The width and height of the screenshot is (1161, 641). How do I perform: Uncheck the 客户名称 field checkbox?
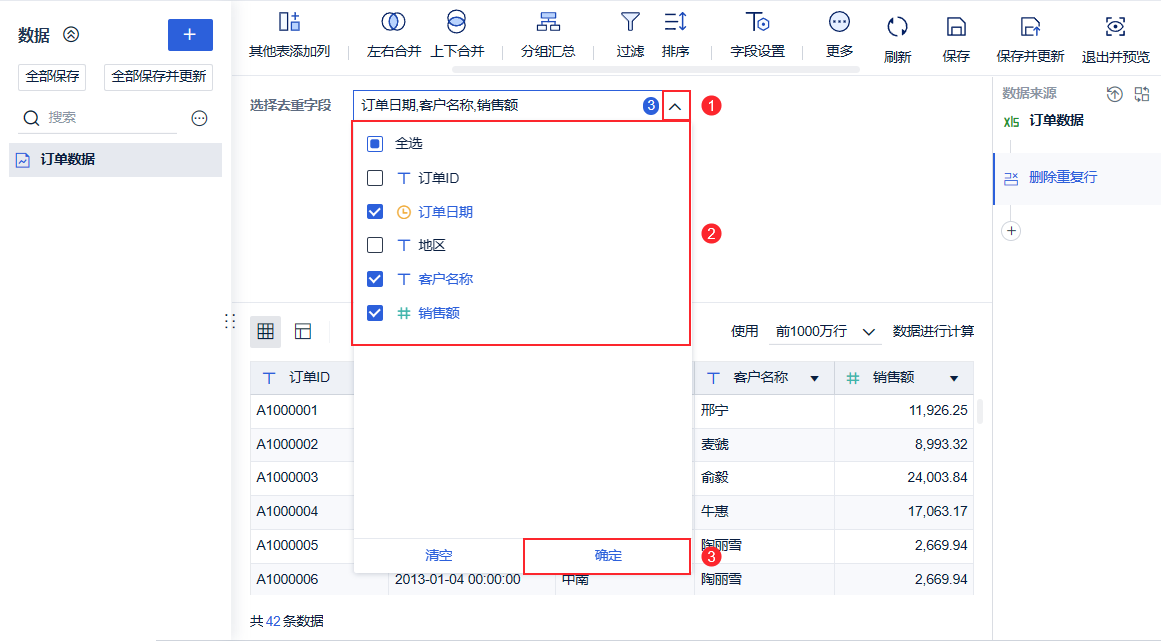(x=375, y=279)
